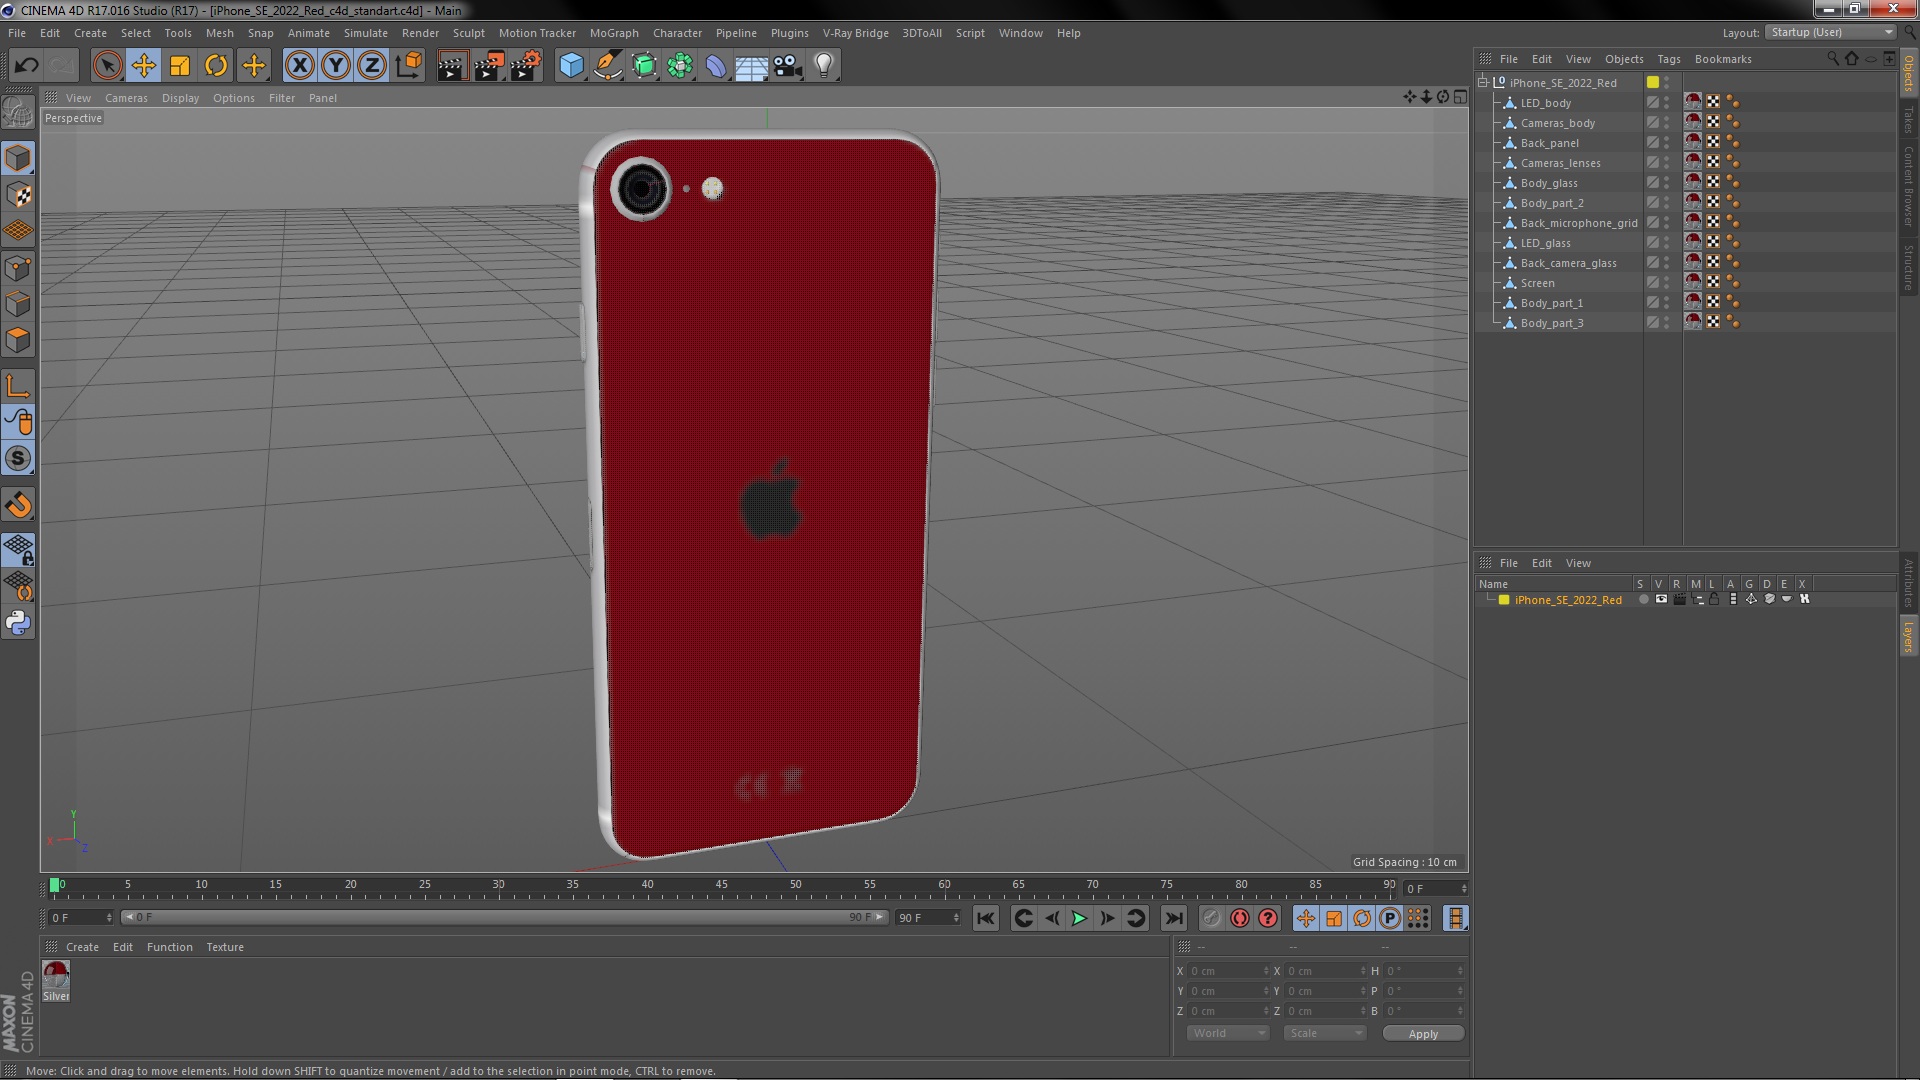Add a Cube primitive object
The width and height of the screenshot is (1920, 1080).
(571, 66)
